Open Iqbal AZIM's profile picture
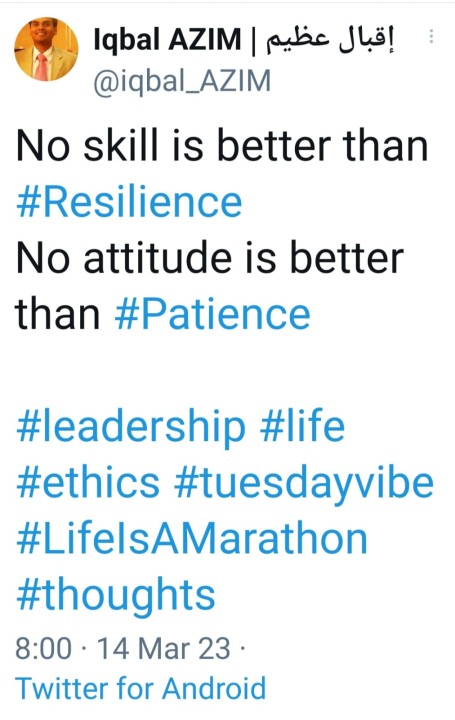 tap(46, 49)
